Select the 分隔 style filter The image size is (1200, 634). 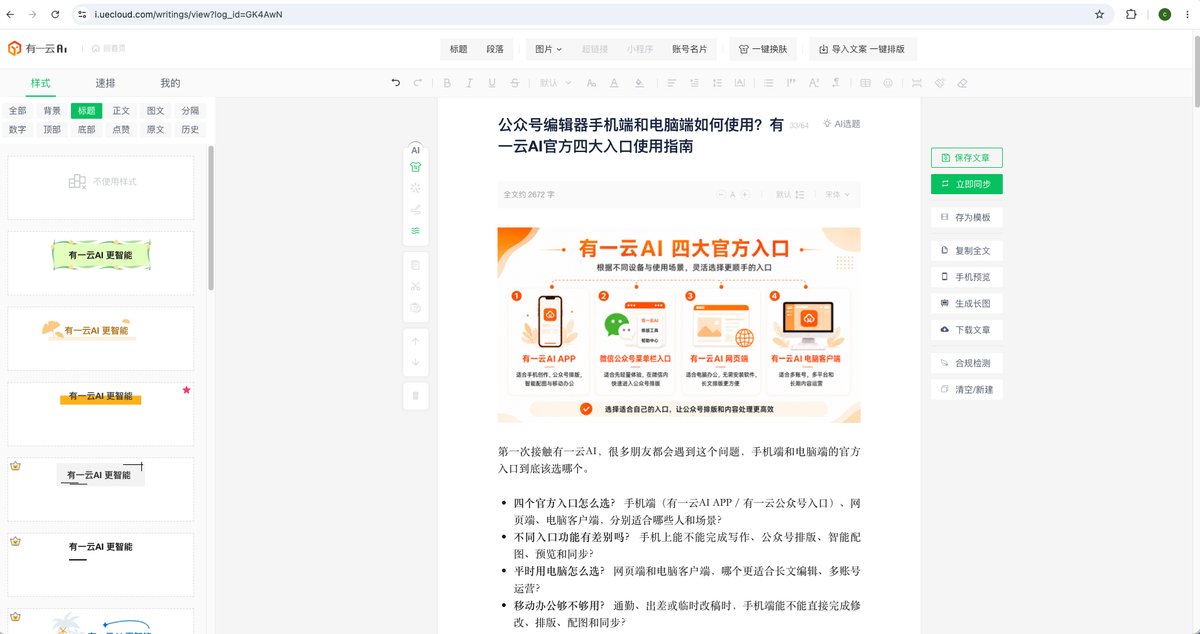(190, 111)
